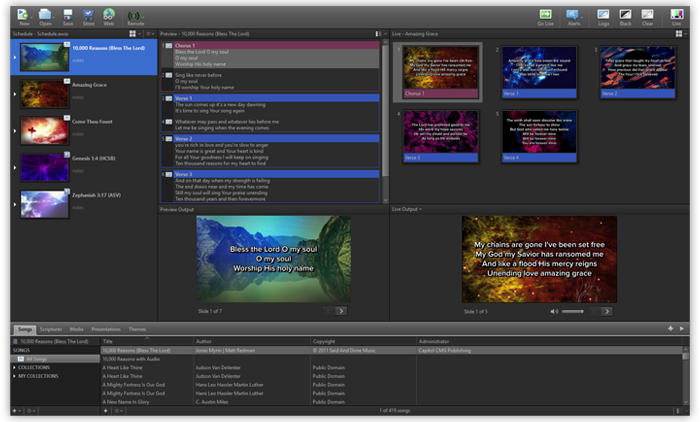
Task: Open the Themes tab
Action: 137,329
